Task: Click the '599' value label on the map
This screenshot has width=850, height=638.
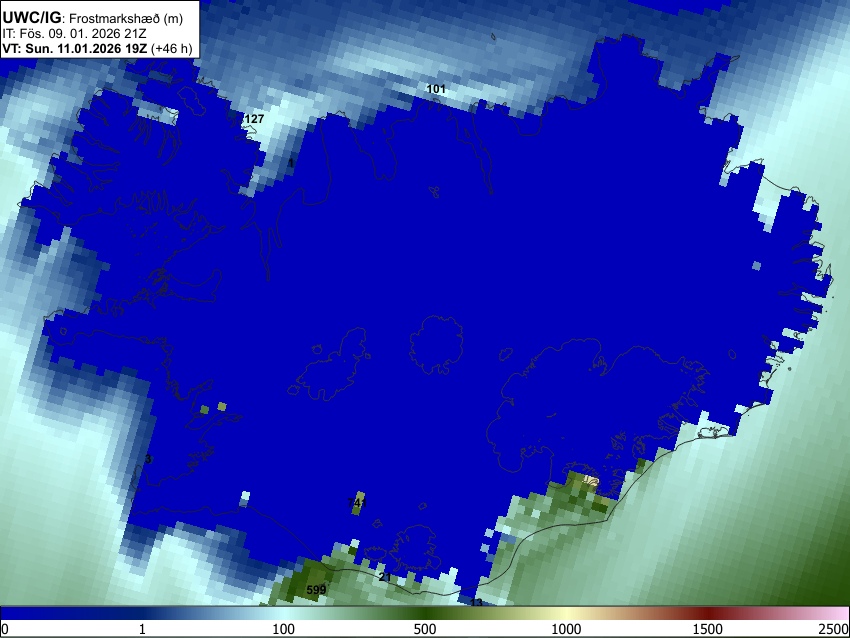Action: [x=317, y=590]
